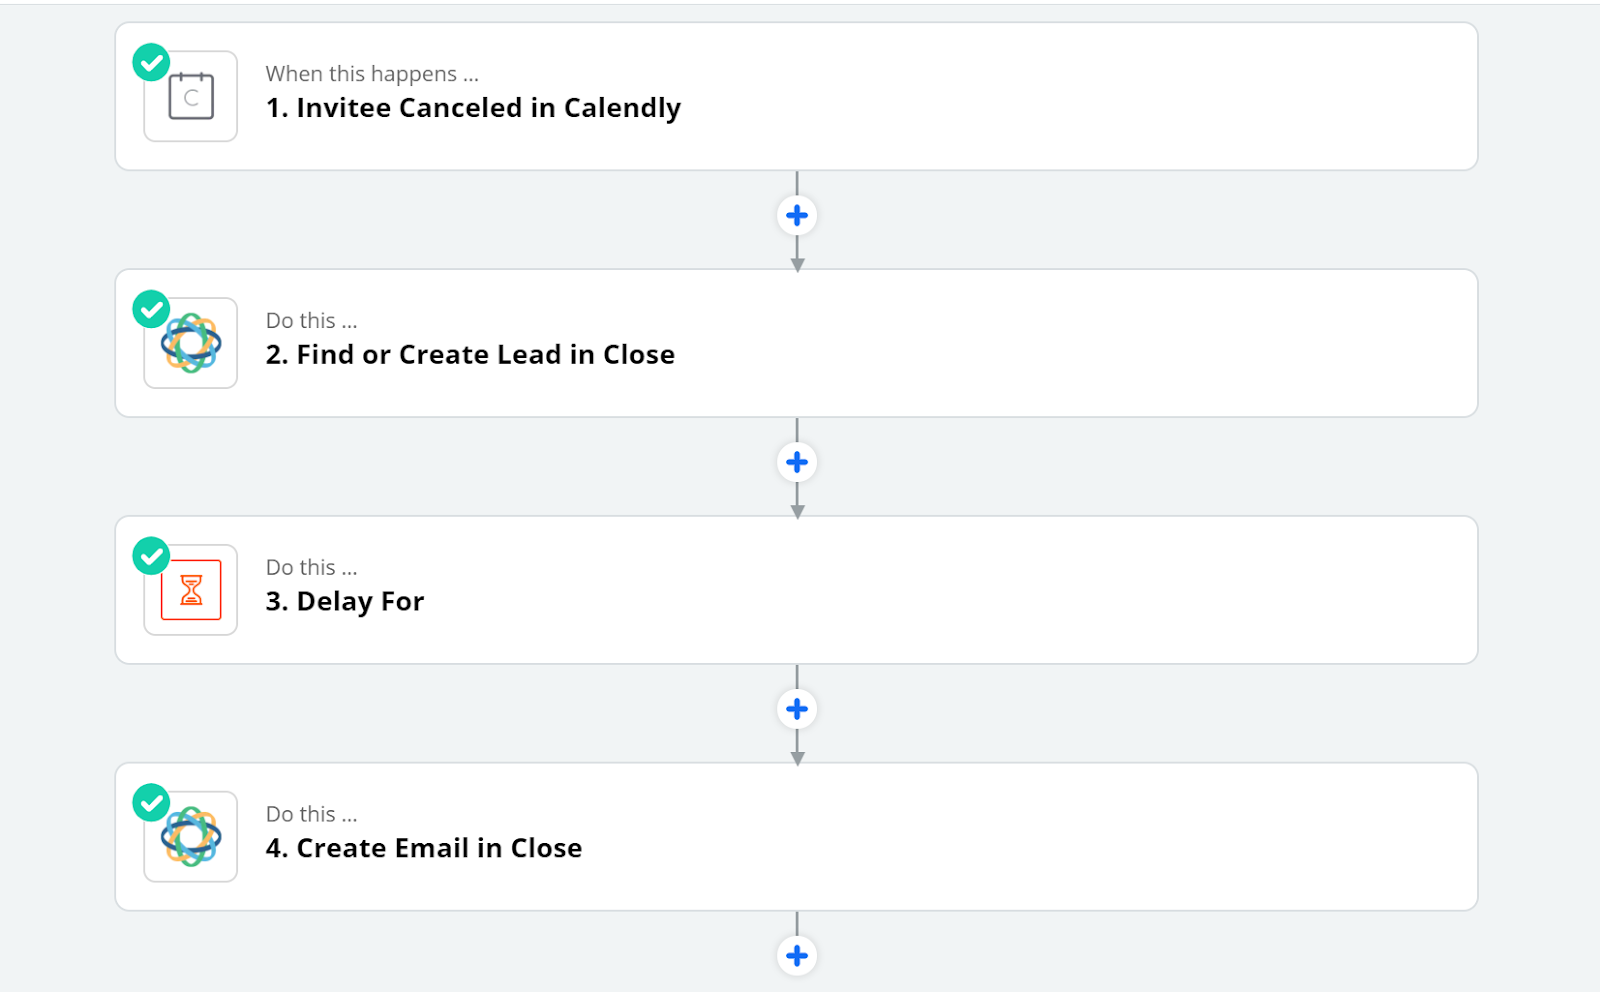Click "Do this ..." above Find or Create Lead
The width and height of the screenshot is (1600, 992).
coord(311,321)
